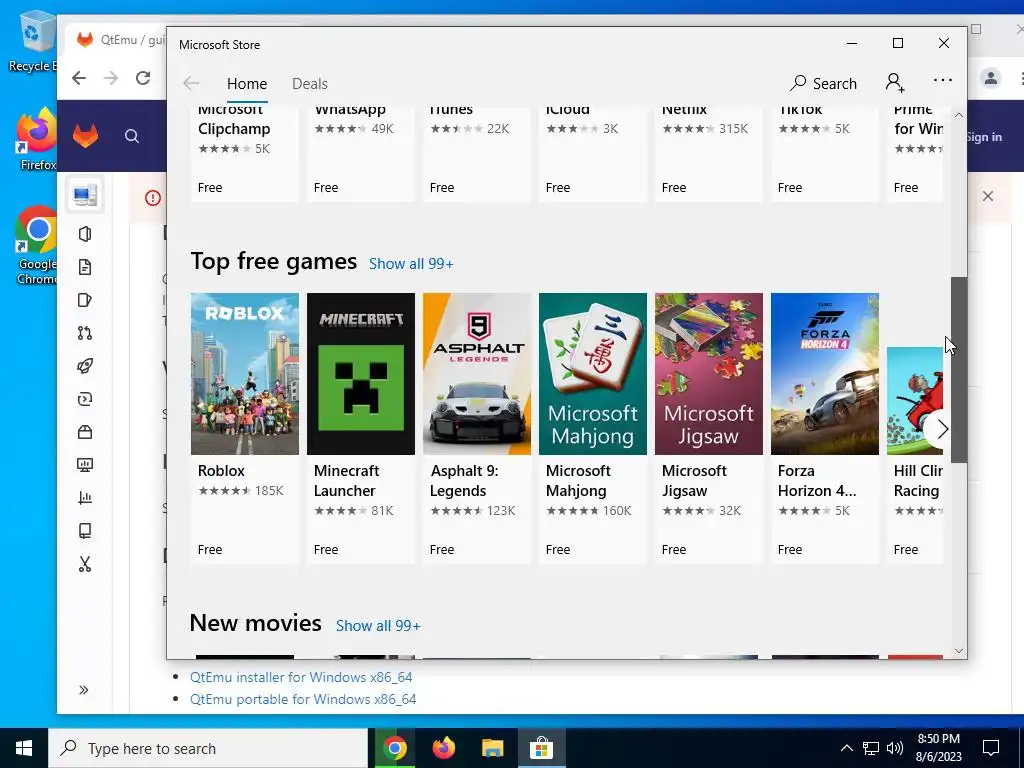The width and height of the screenshot is (1024, 768).
Task: Open Deployments icon in GitLab sidebar
Action: click(85, 399)
